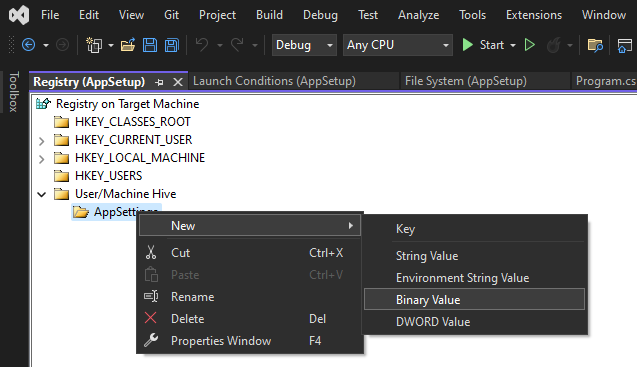Switch to Launch Conditions (AppSetup) tab
Screen dimensions: 637x367
coord(274,81)
